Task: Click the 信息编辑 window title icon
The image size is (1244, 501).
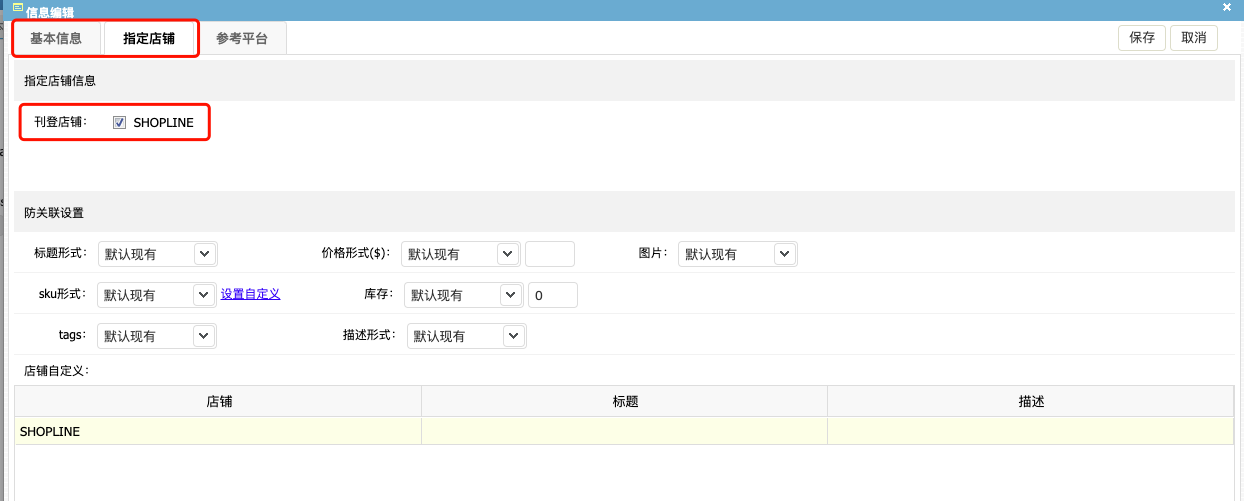Action: (17, 8)
